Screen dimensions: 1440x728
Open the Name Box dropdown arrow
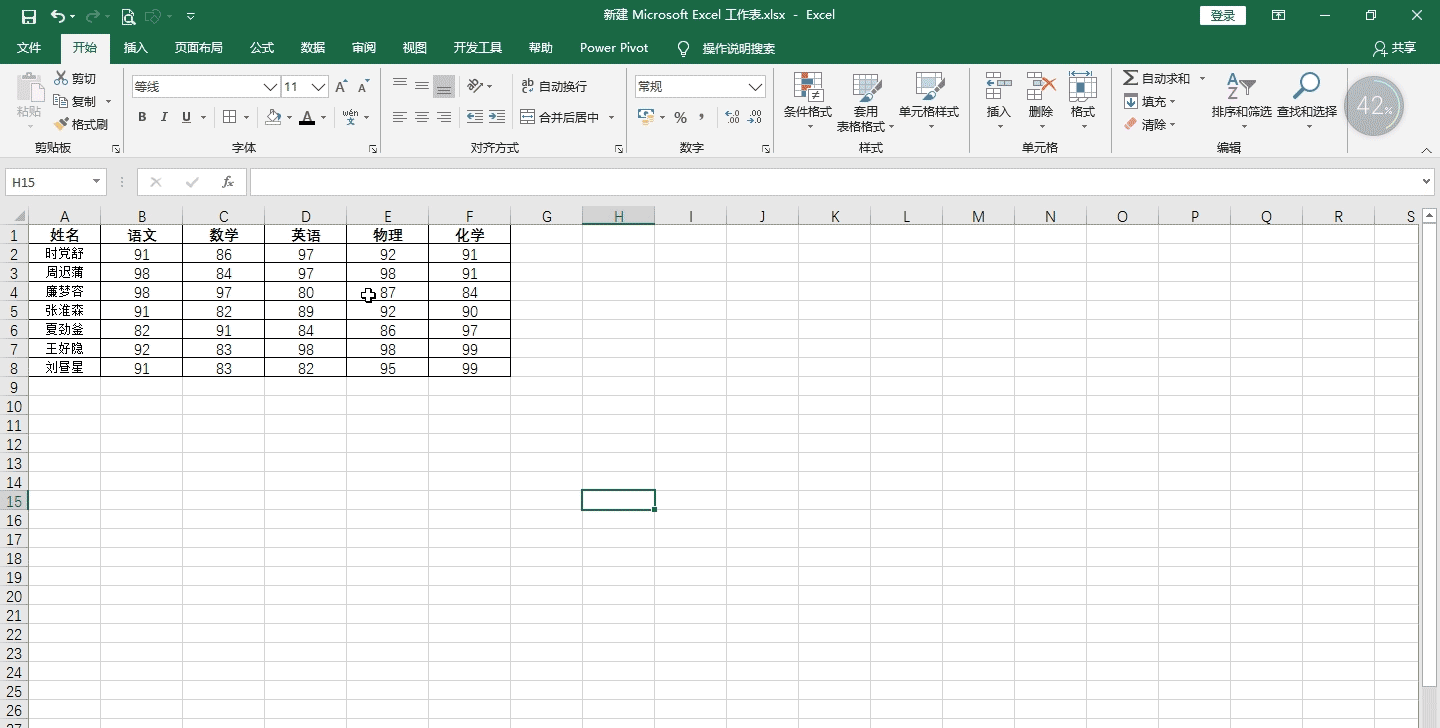tap(97, 182)
